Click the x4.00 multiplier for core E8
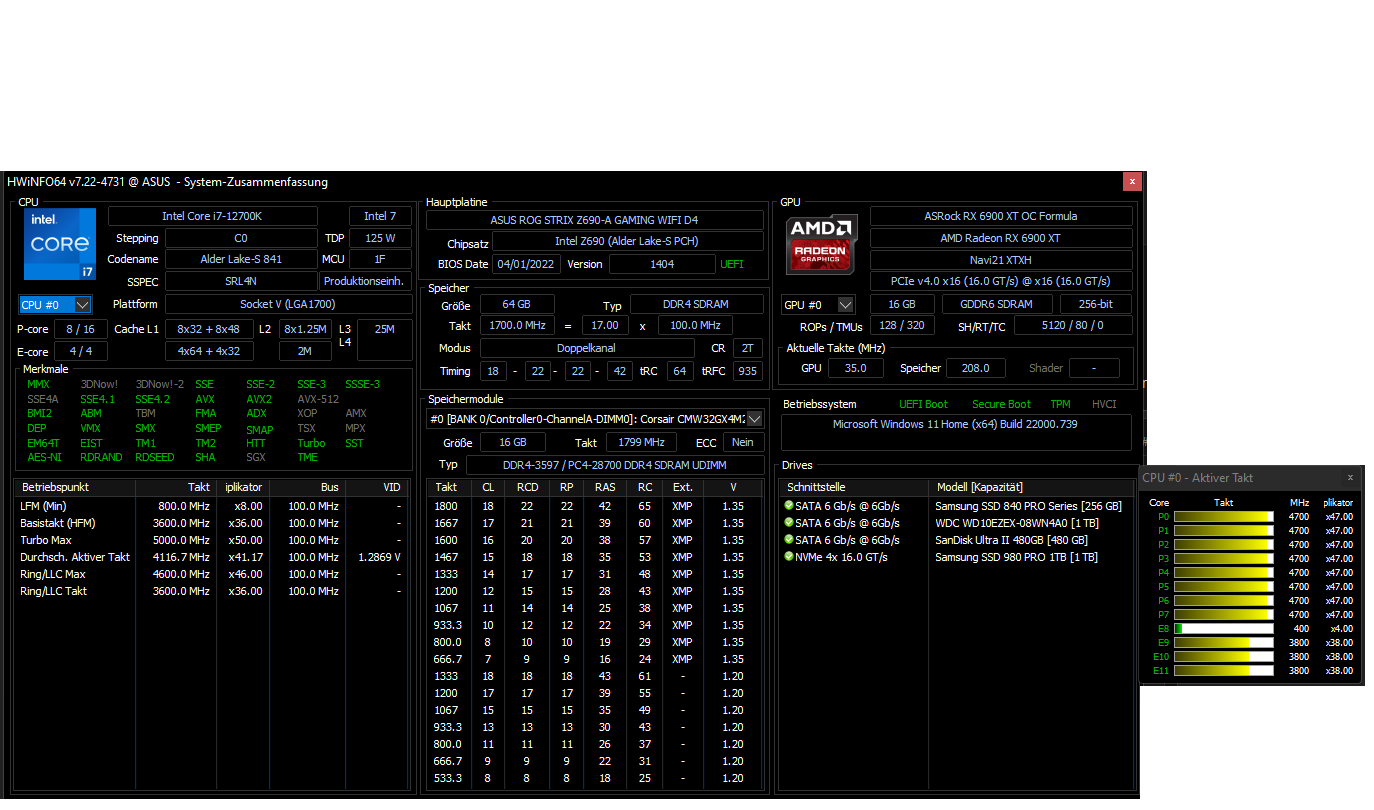 tap(1340, 629)
